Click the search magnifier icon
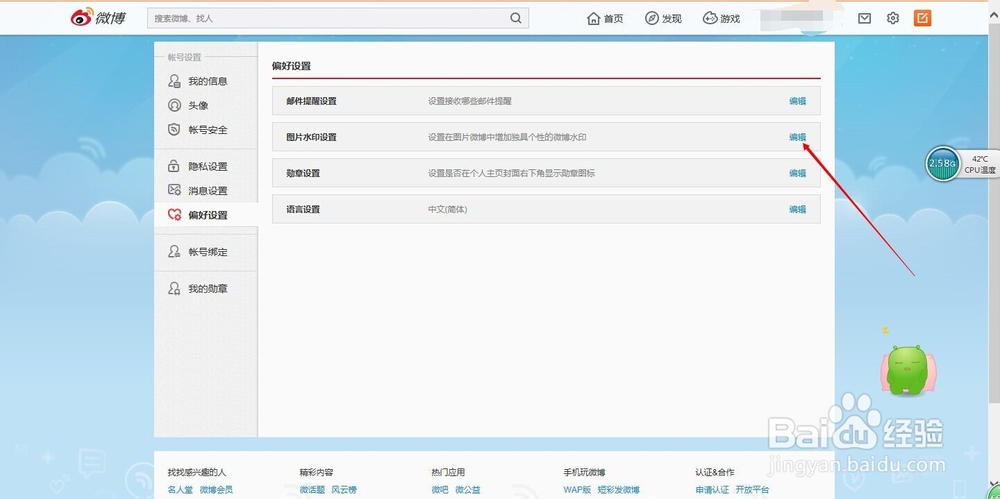Image resolution: width=1000 pixels, height=499 pixels. tap(515, 19)
